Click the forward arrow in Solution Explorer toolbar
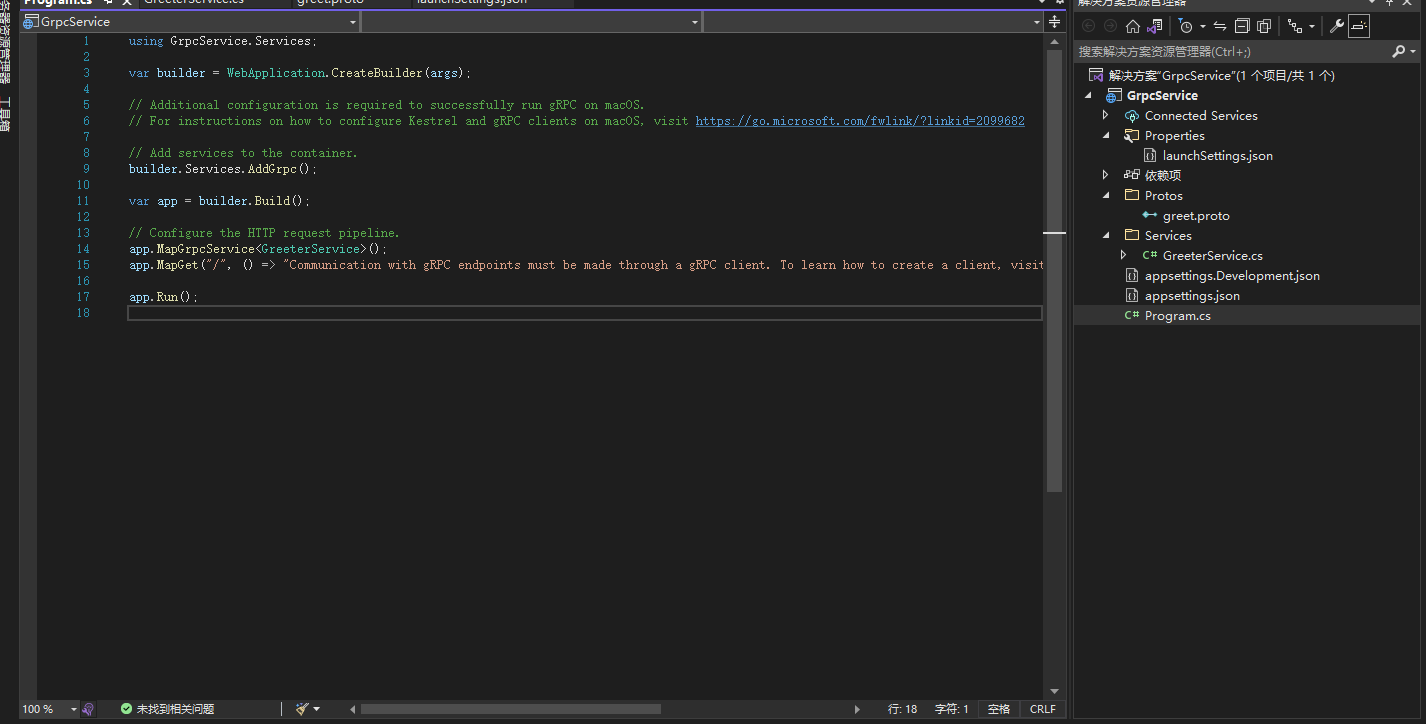 (1110, 27)
